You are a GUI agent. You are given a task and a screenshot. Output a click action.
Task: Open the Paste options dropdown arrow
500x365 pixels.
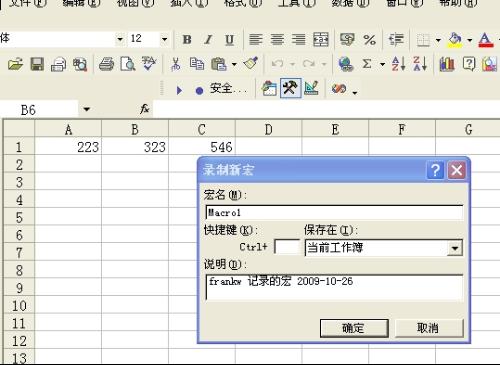pos(234,64)
